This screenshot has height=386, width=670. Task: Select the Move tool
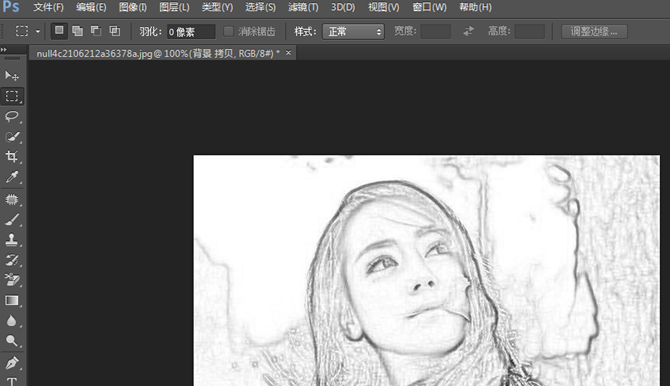tap(12, 76)
